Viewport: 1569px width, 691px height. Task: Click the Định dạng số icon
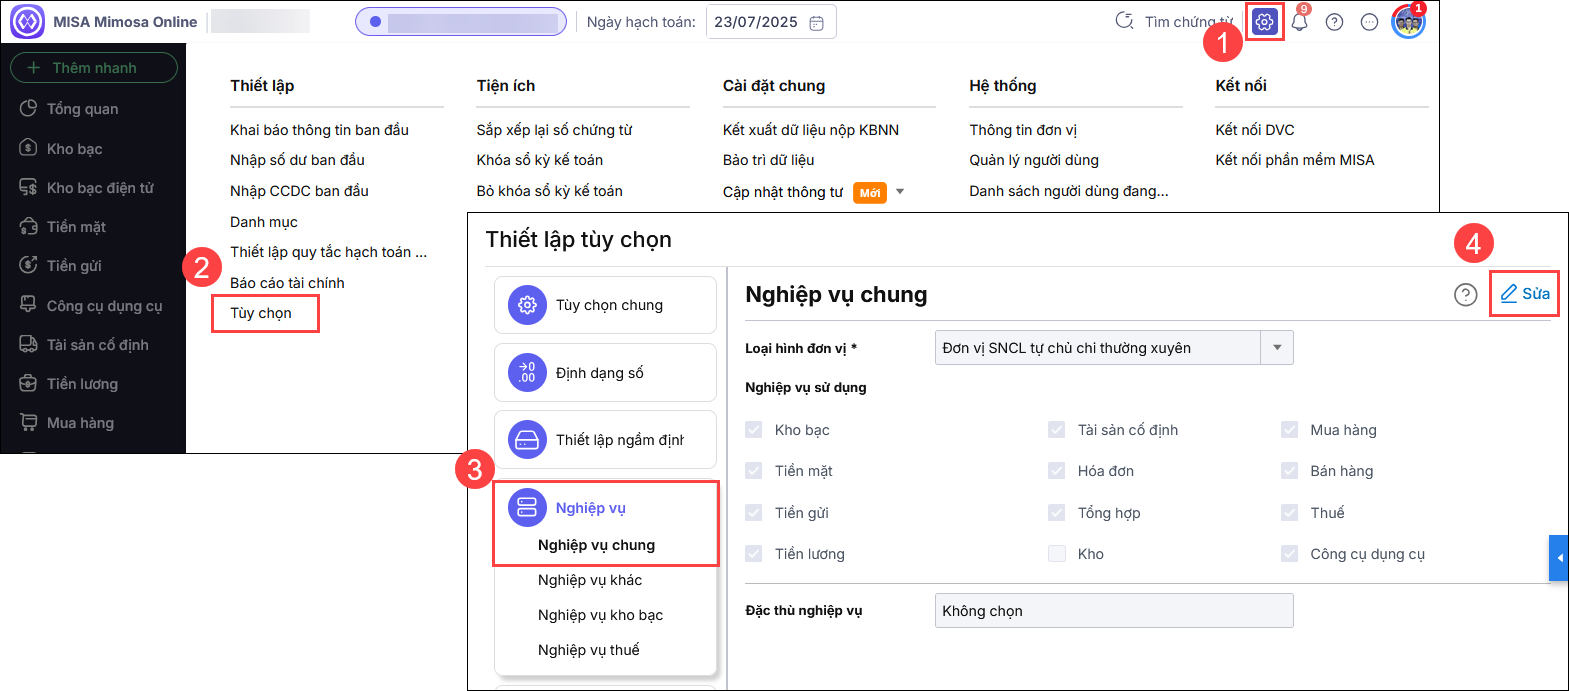(x=527, y=373)
